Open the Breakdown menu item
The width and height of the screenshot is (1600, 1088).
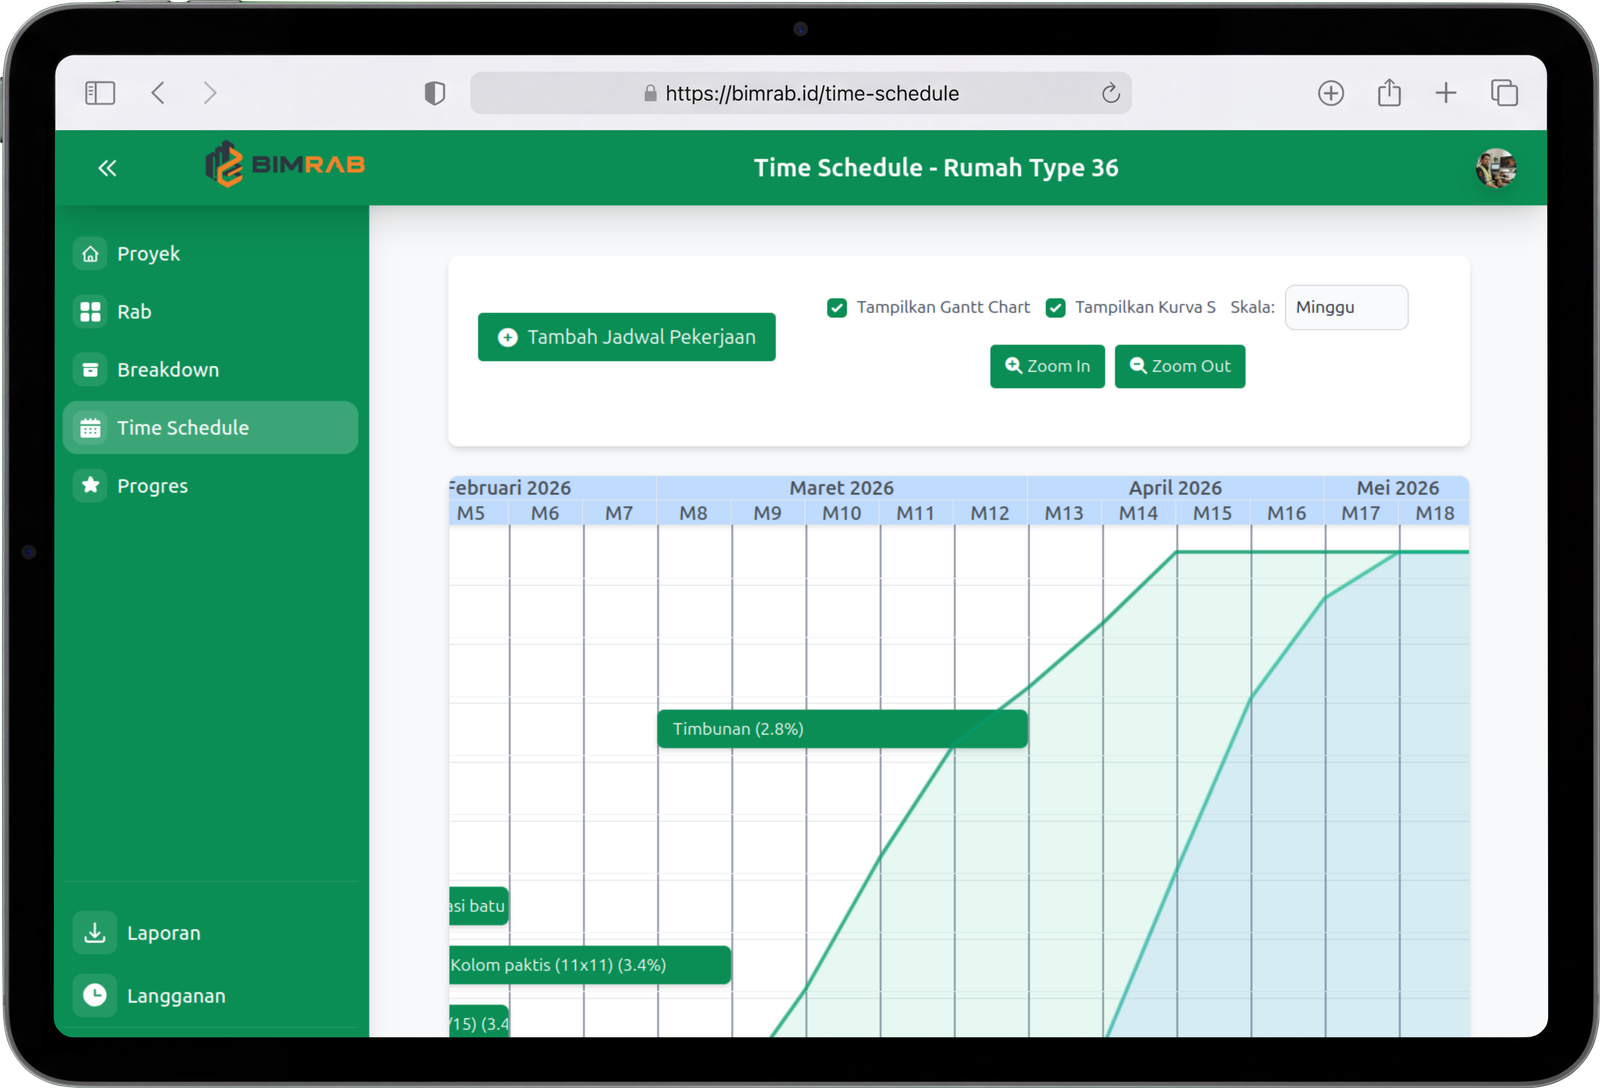click(x=210, y=370)
